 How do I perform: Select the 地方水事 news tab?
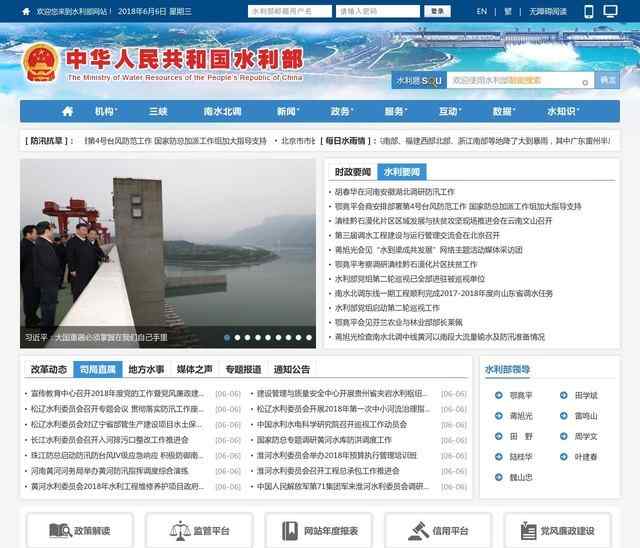coord(147,369)
